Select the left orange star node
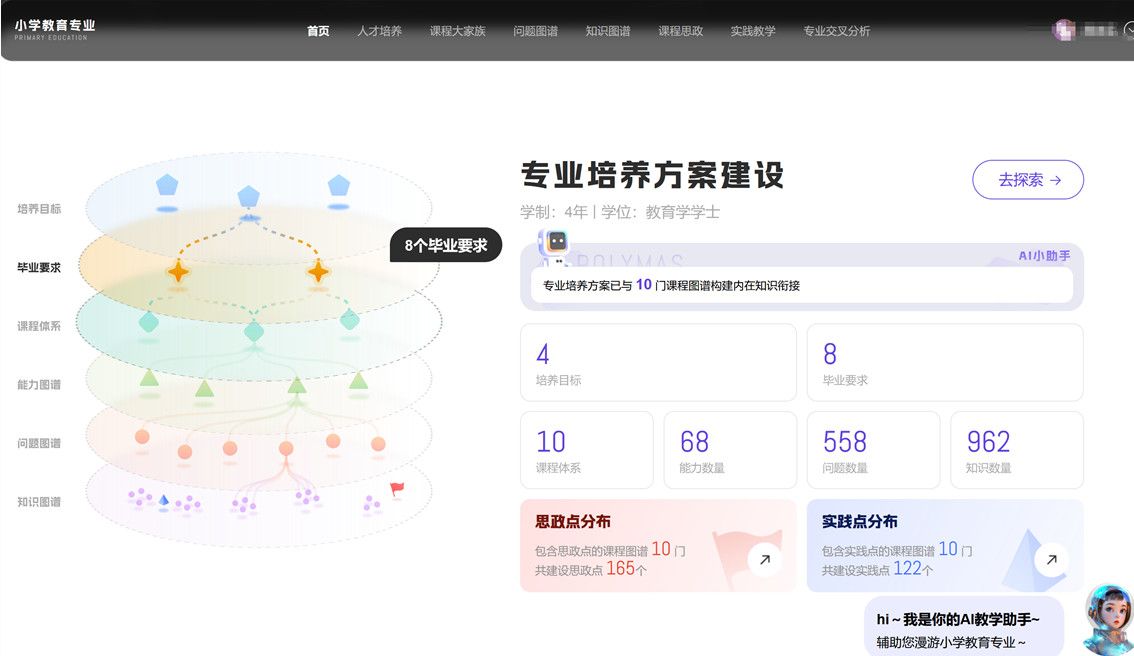The image size is (1134, 656). pos(178,271)
